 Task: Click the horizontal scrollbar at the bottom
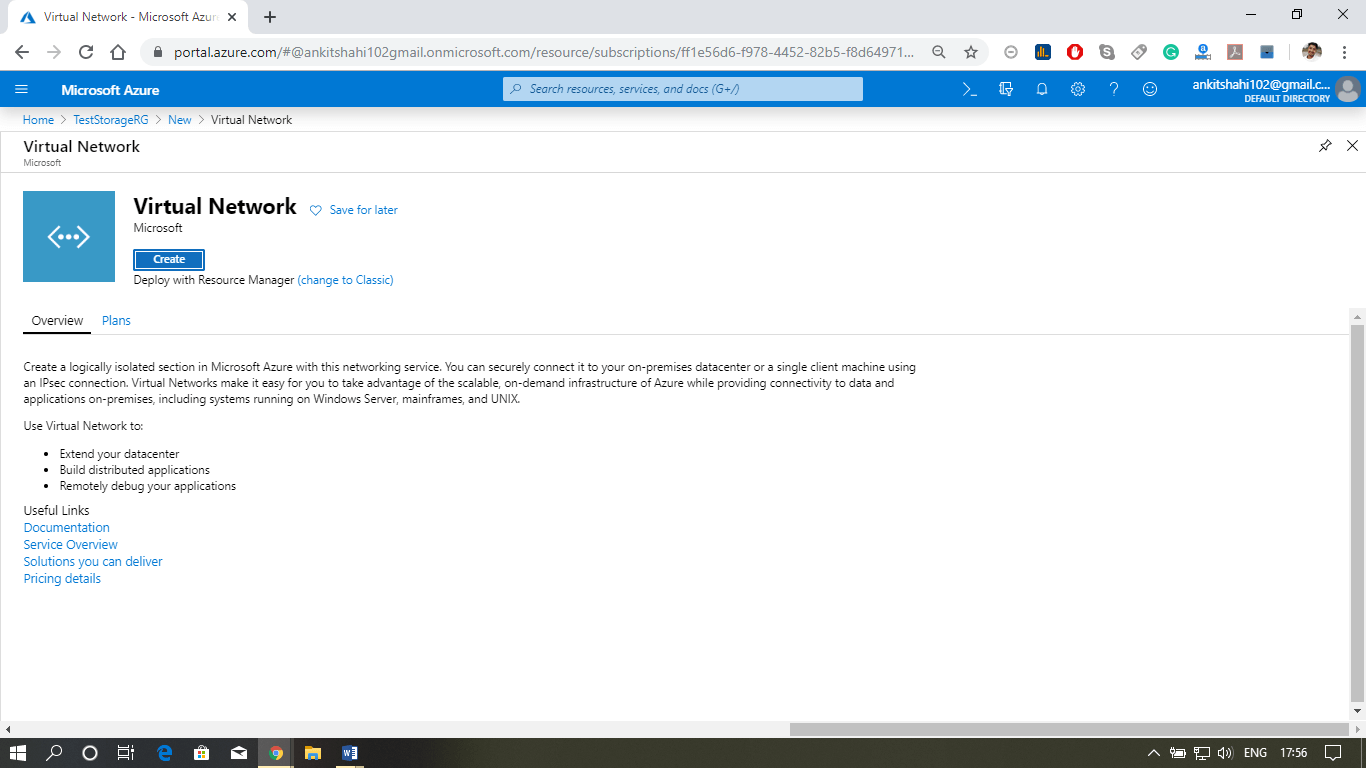click(x=1069, y=730)
